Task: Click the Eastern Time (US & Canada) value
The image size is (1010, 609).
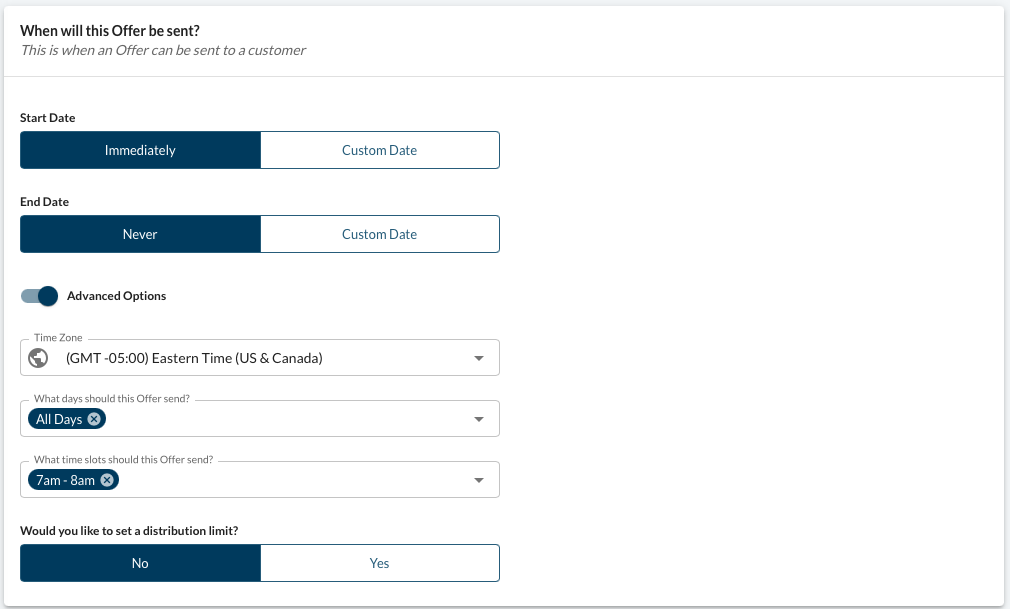Action: 194,358
